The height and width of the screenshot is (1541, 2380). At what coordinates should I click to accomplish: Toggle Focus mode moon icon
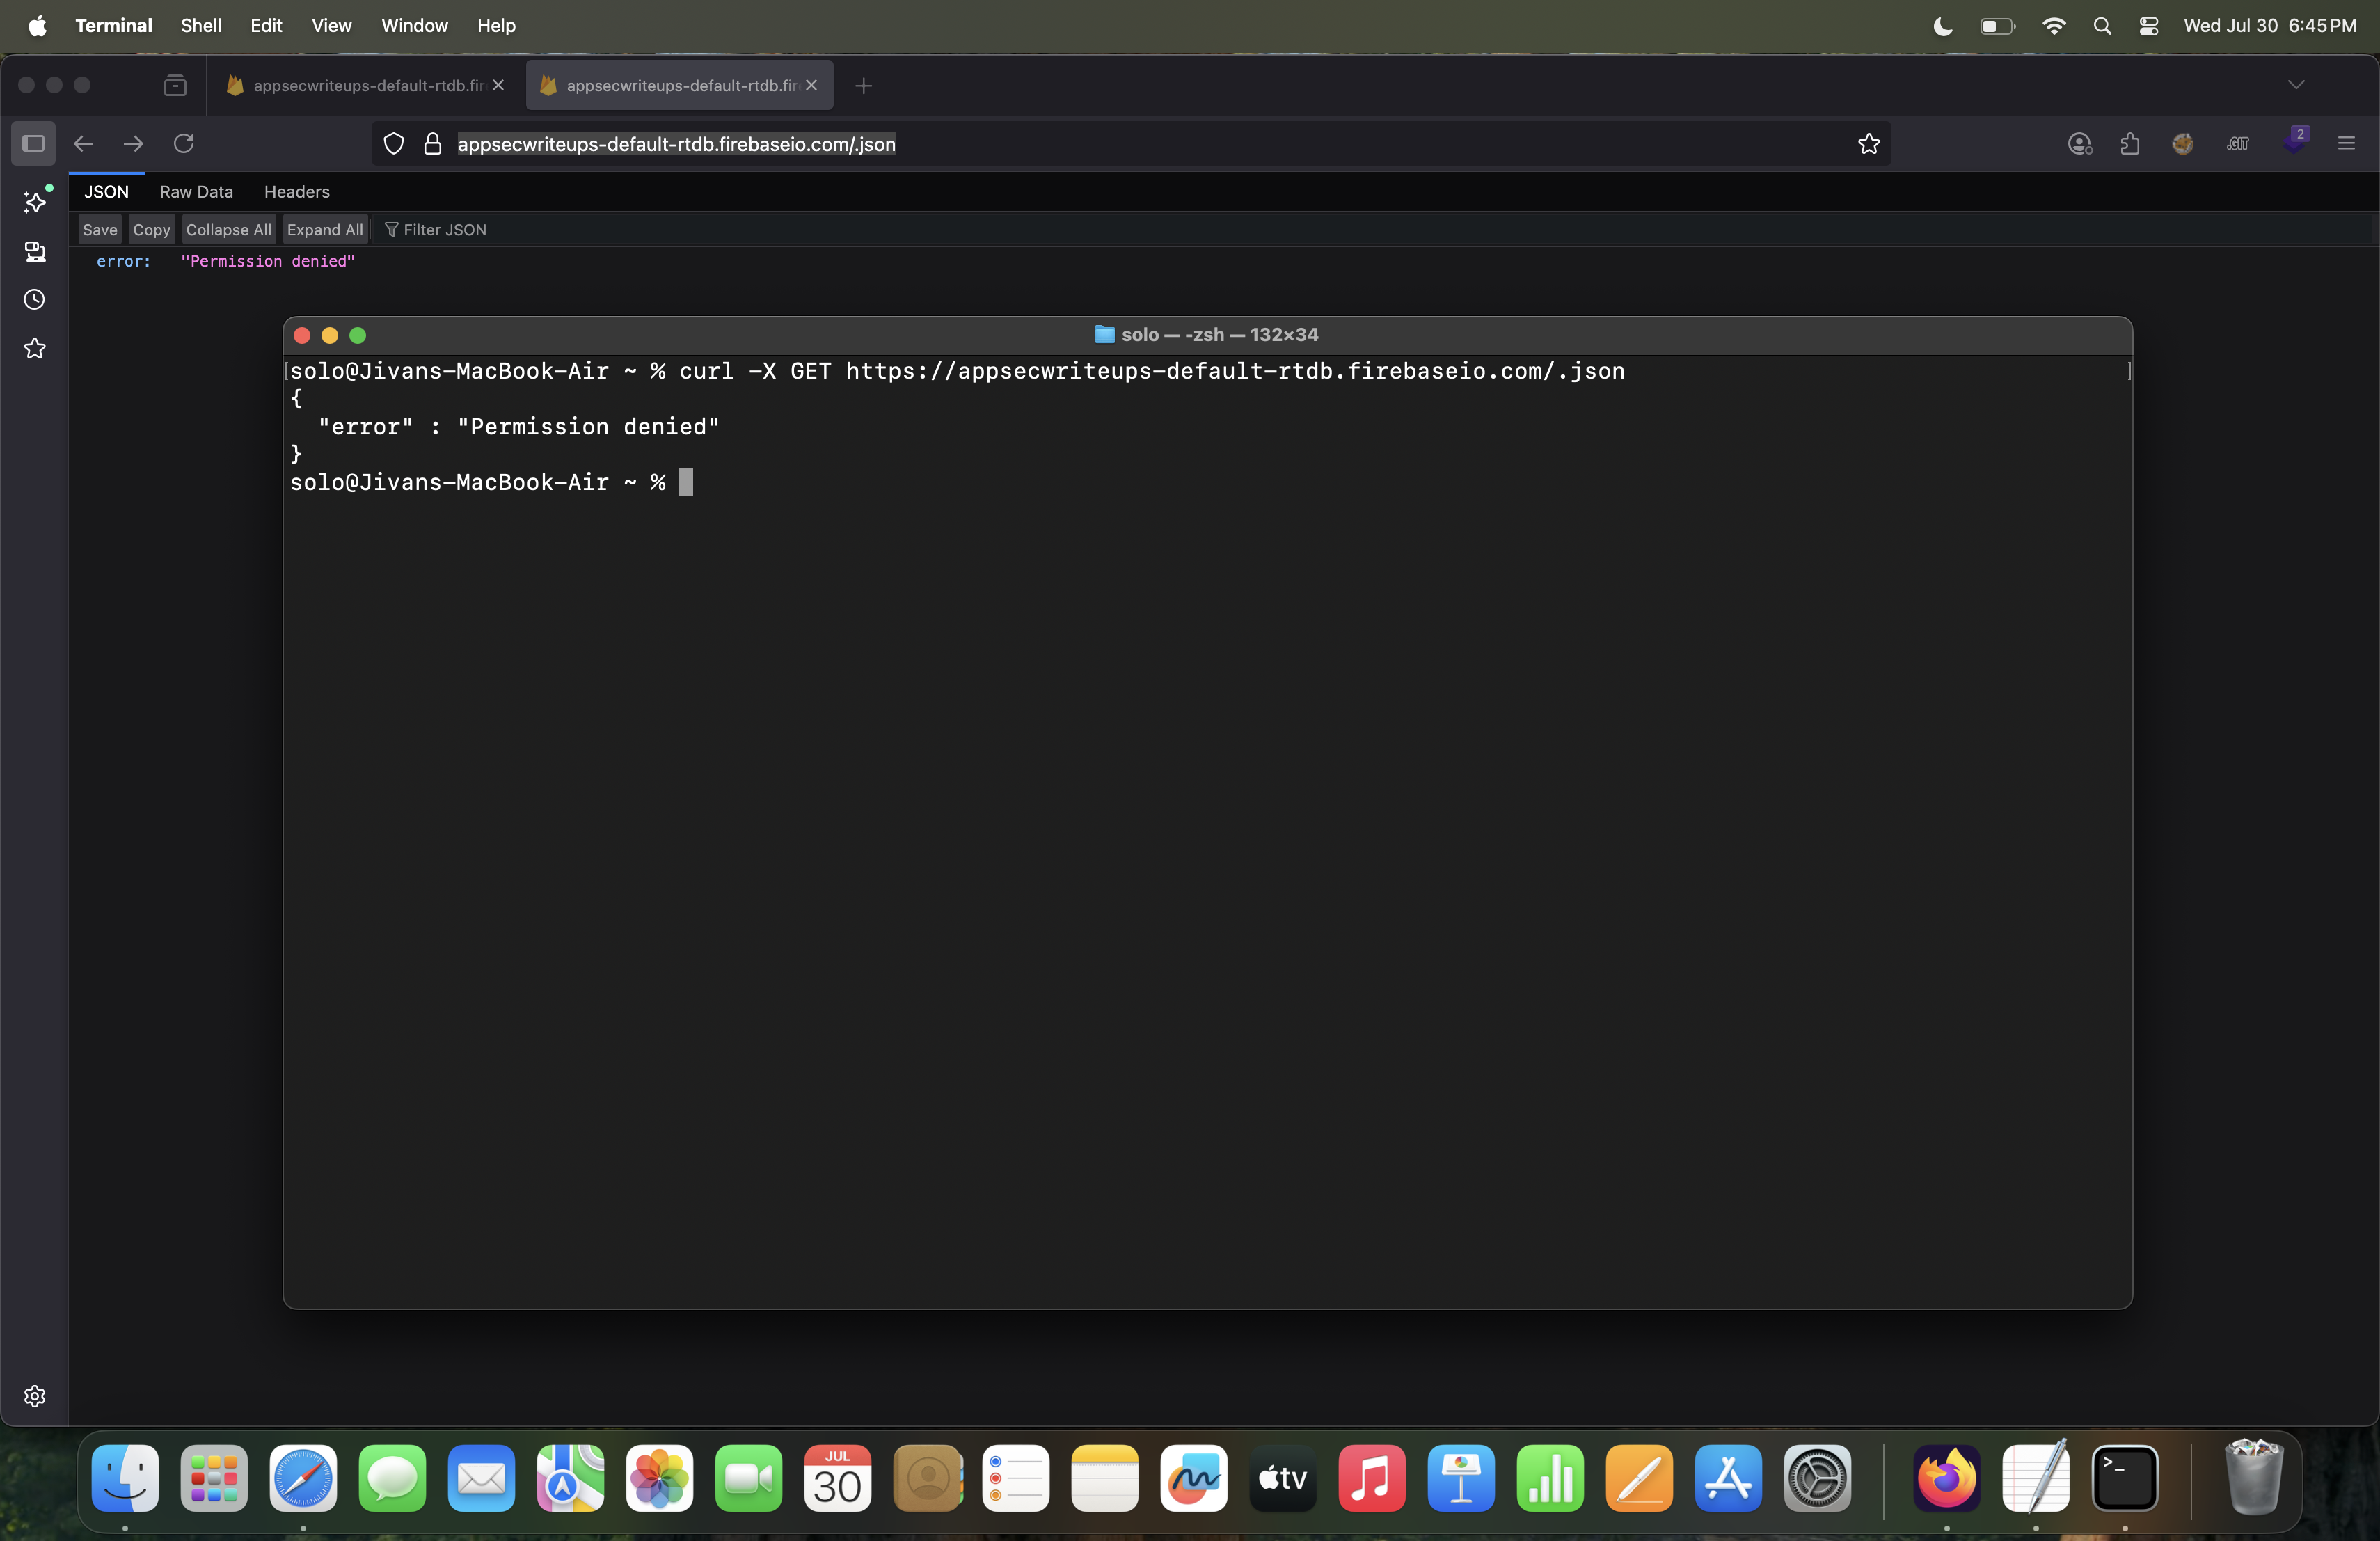point(1942,26)
